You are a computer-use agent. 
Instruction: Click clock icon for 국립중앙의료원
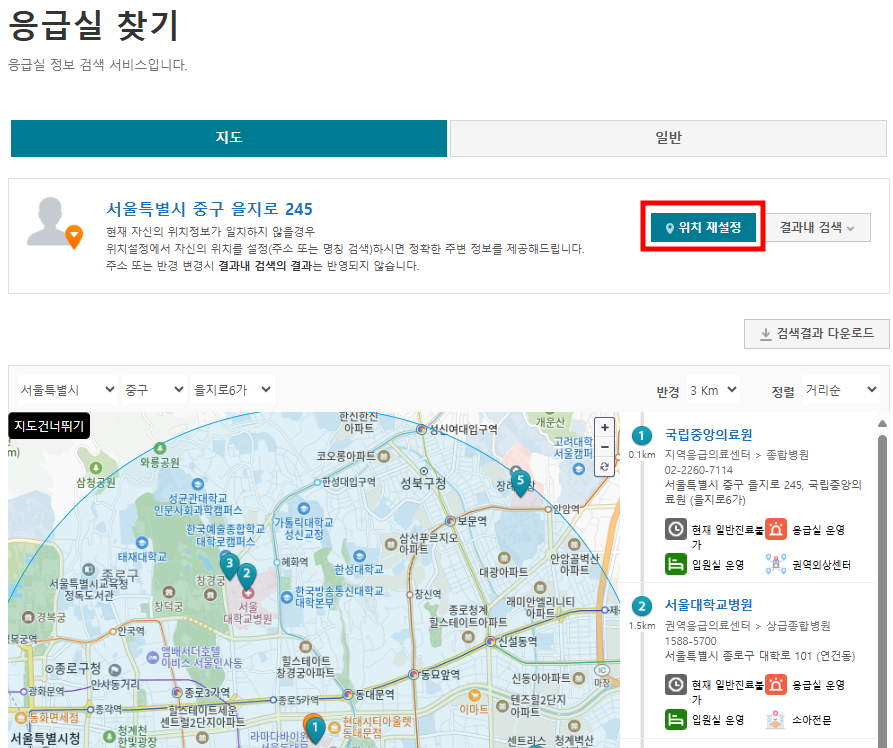[x=675, y=529]
